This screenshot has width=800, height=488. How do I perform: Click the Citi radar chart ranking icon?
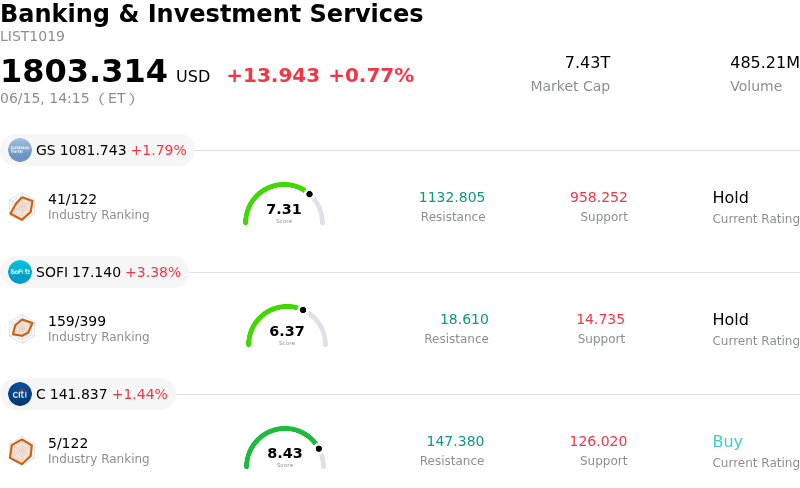22,451
